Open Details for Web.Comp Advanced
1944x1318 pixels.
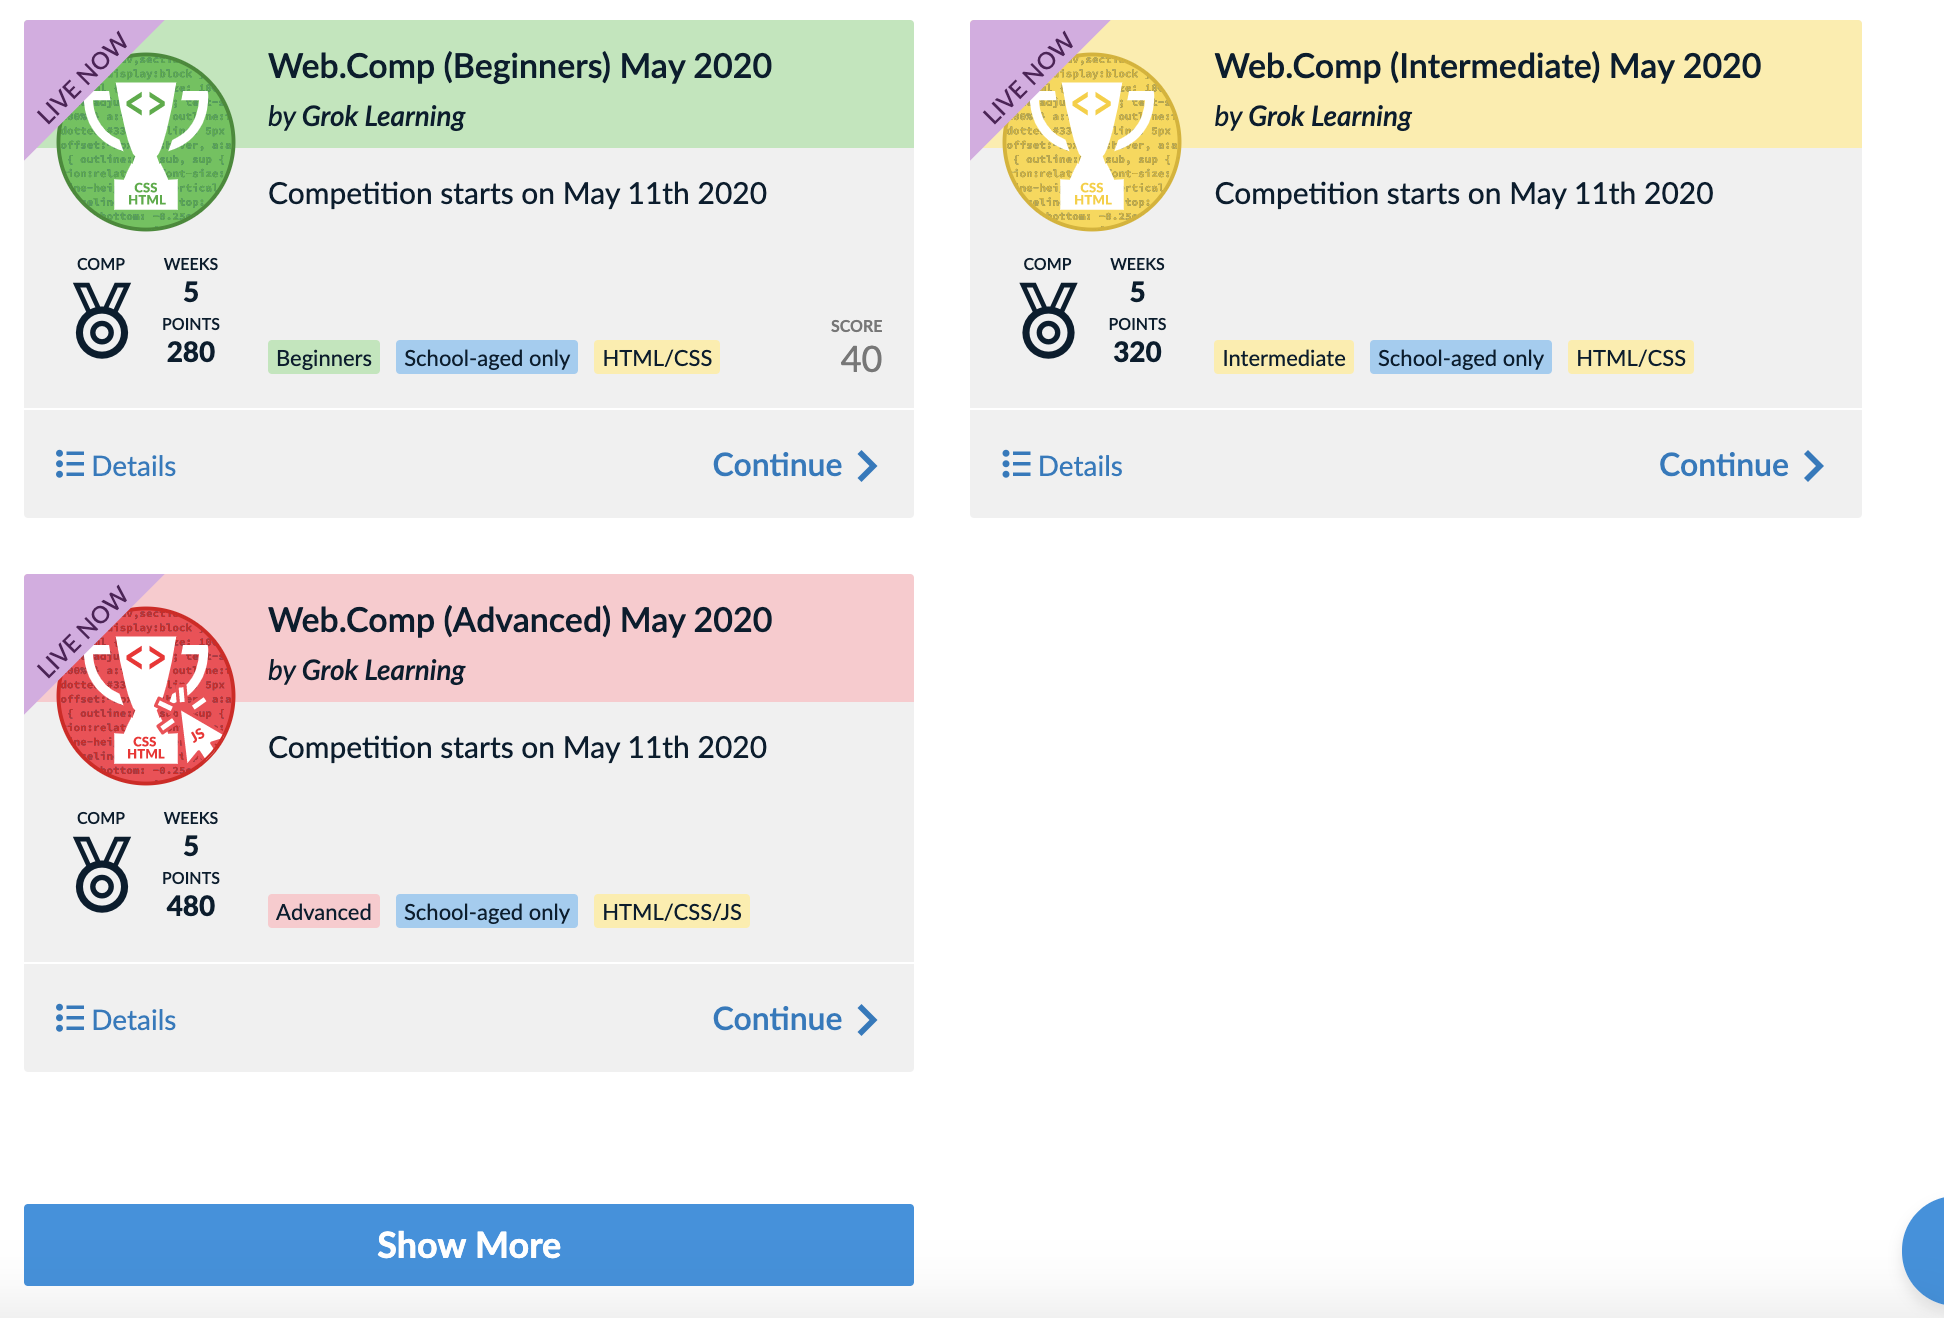tap(116, 1020)
